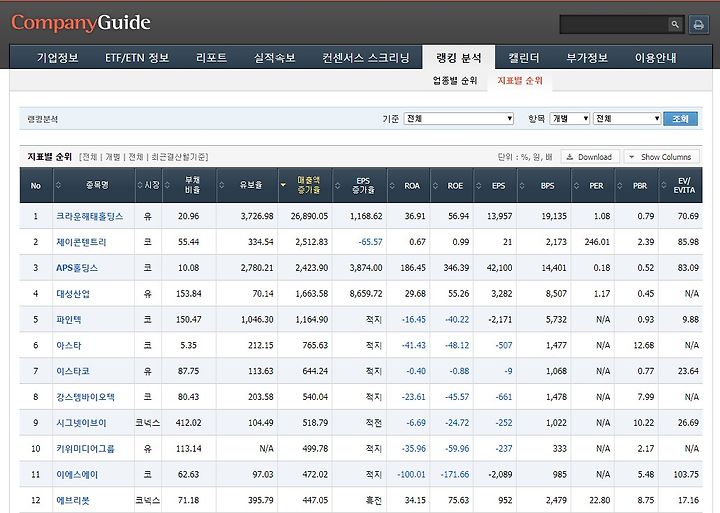Screen dimensions: 720x513
Task: Sort by 종목명 column arrows
Action: tap(58, 186)
